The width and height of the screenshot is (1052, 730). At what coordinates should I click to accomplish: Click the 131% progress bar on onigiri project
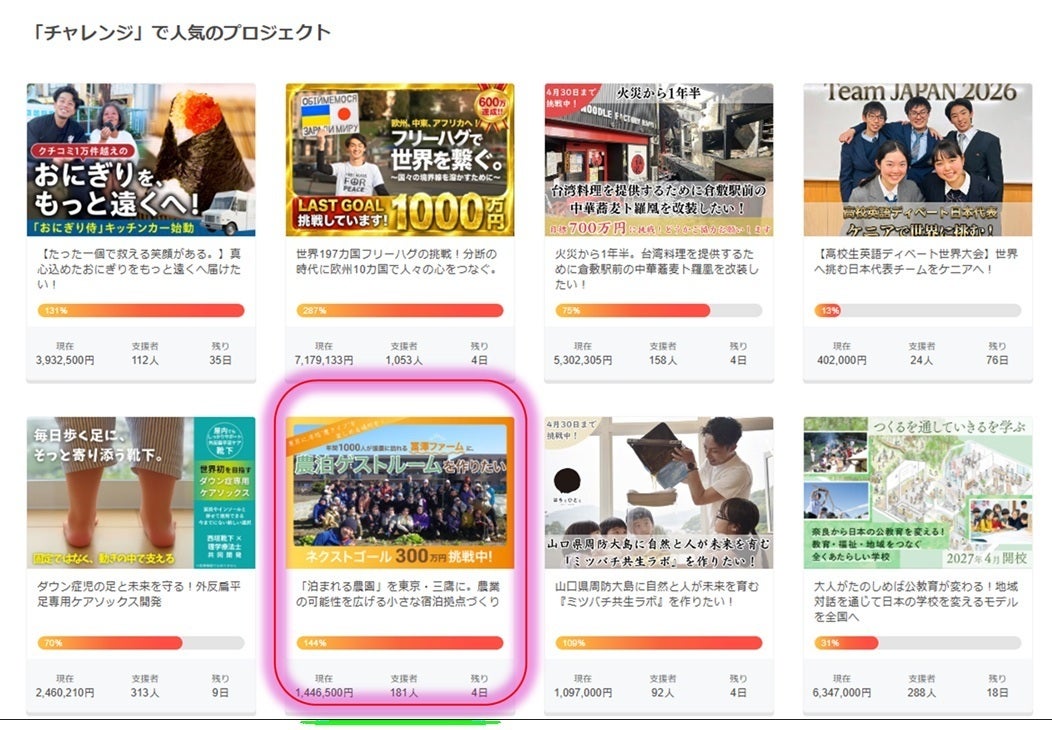coord(141,311)
